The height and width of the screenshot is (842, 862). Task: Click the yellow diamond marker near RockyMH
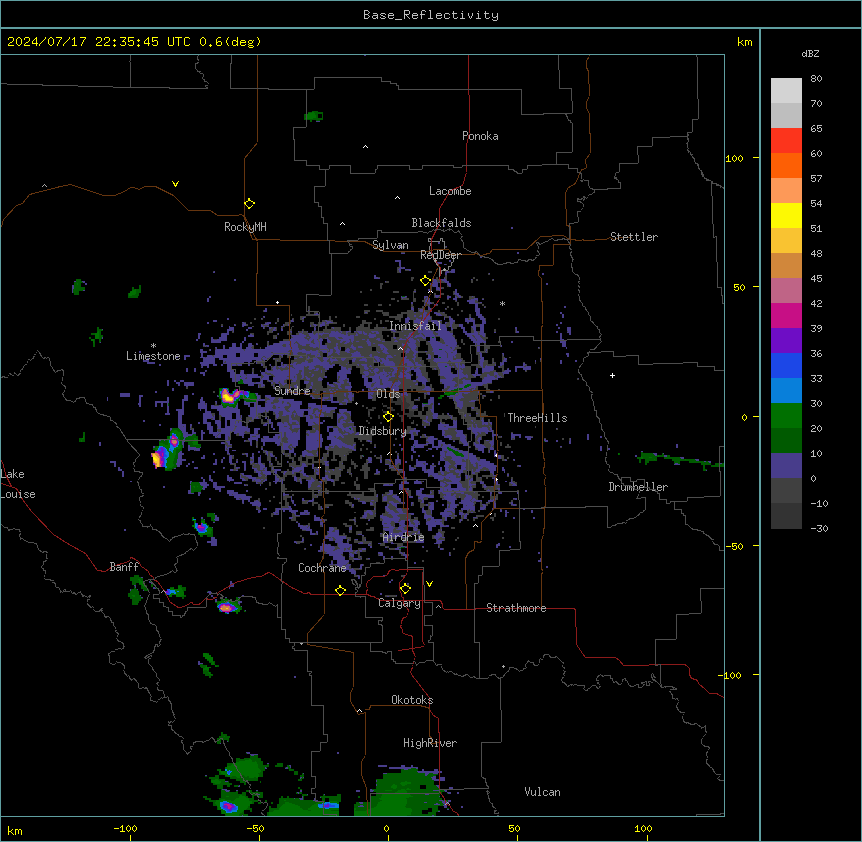point(250,204)
